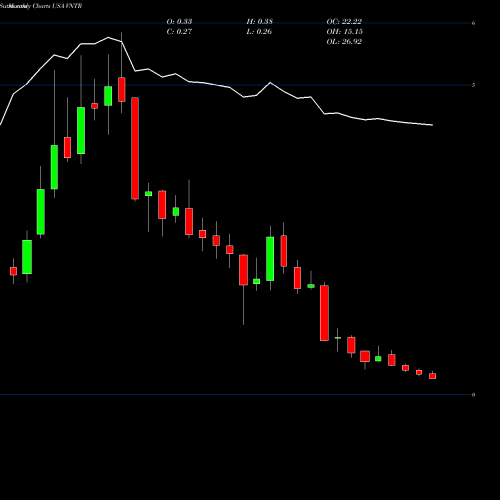Screen dimensions: 500x500
Task: Click the 'Charts USA FNTR' chart title
Action: click(57, 6)
